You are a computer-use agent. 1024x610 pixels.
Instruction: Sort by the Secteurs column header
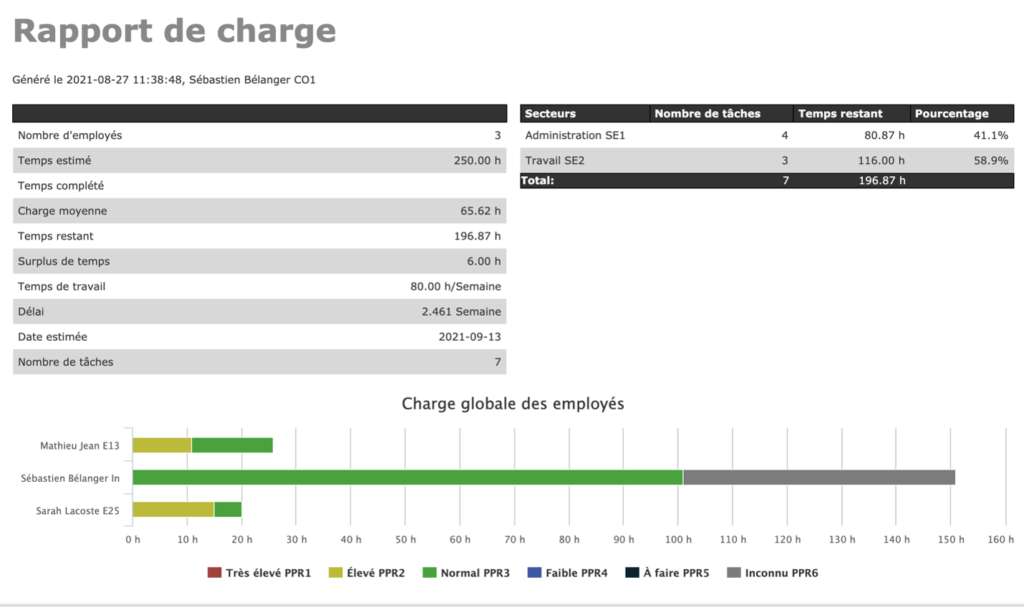click(584, 114)
